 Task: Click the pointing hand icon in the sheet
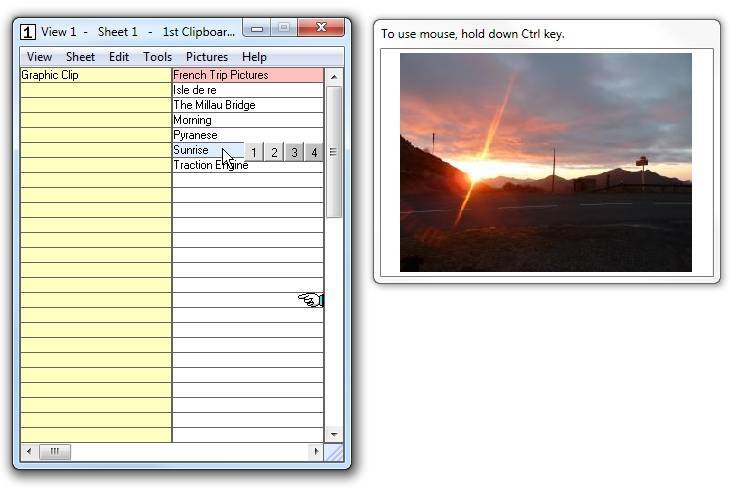pyautogui.click(x=311, y=300)
